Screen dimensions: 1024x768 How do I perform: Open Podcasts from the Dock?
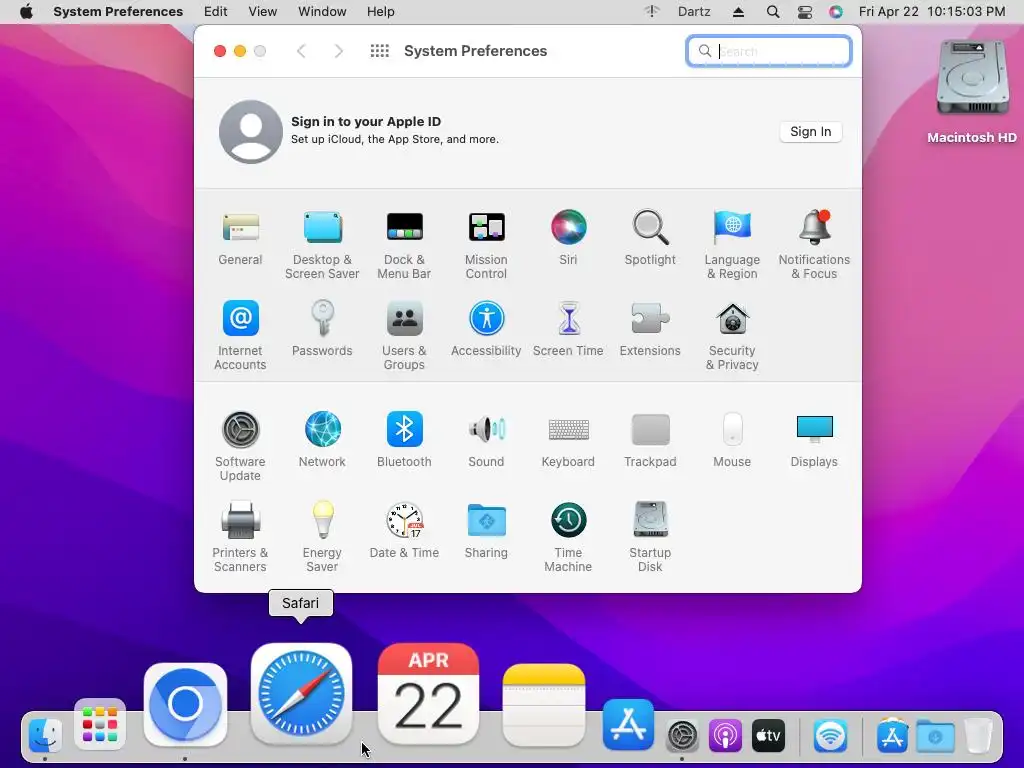725,735
